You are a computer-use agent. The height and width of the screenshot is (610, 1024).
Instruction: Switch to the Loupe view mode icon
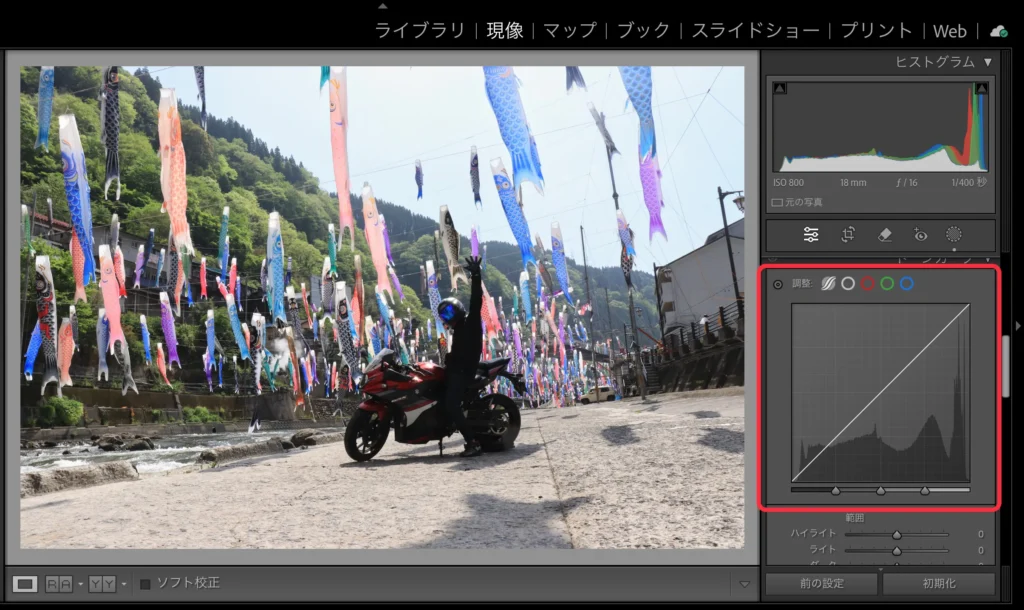click(25, 583)
